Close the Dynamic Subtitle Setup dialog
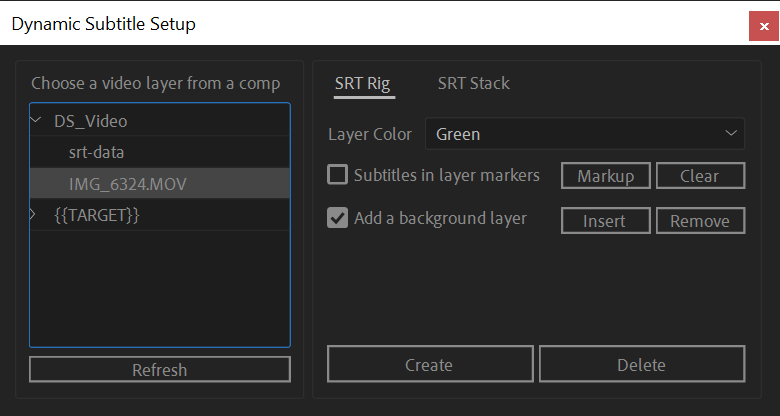 tap(764, 26)
